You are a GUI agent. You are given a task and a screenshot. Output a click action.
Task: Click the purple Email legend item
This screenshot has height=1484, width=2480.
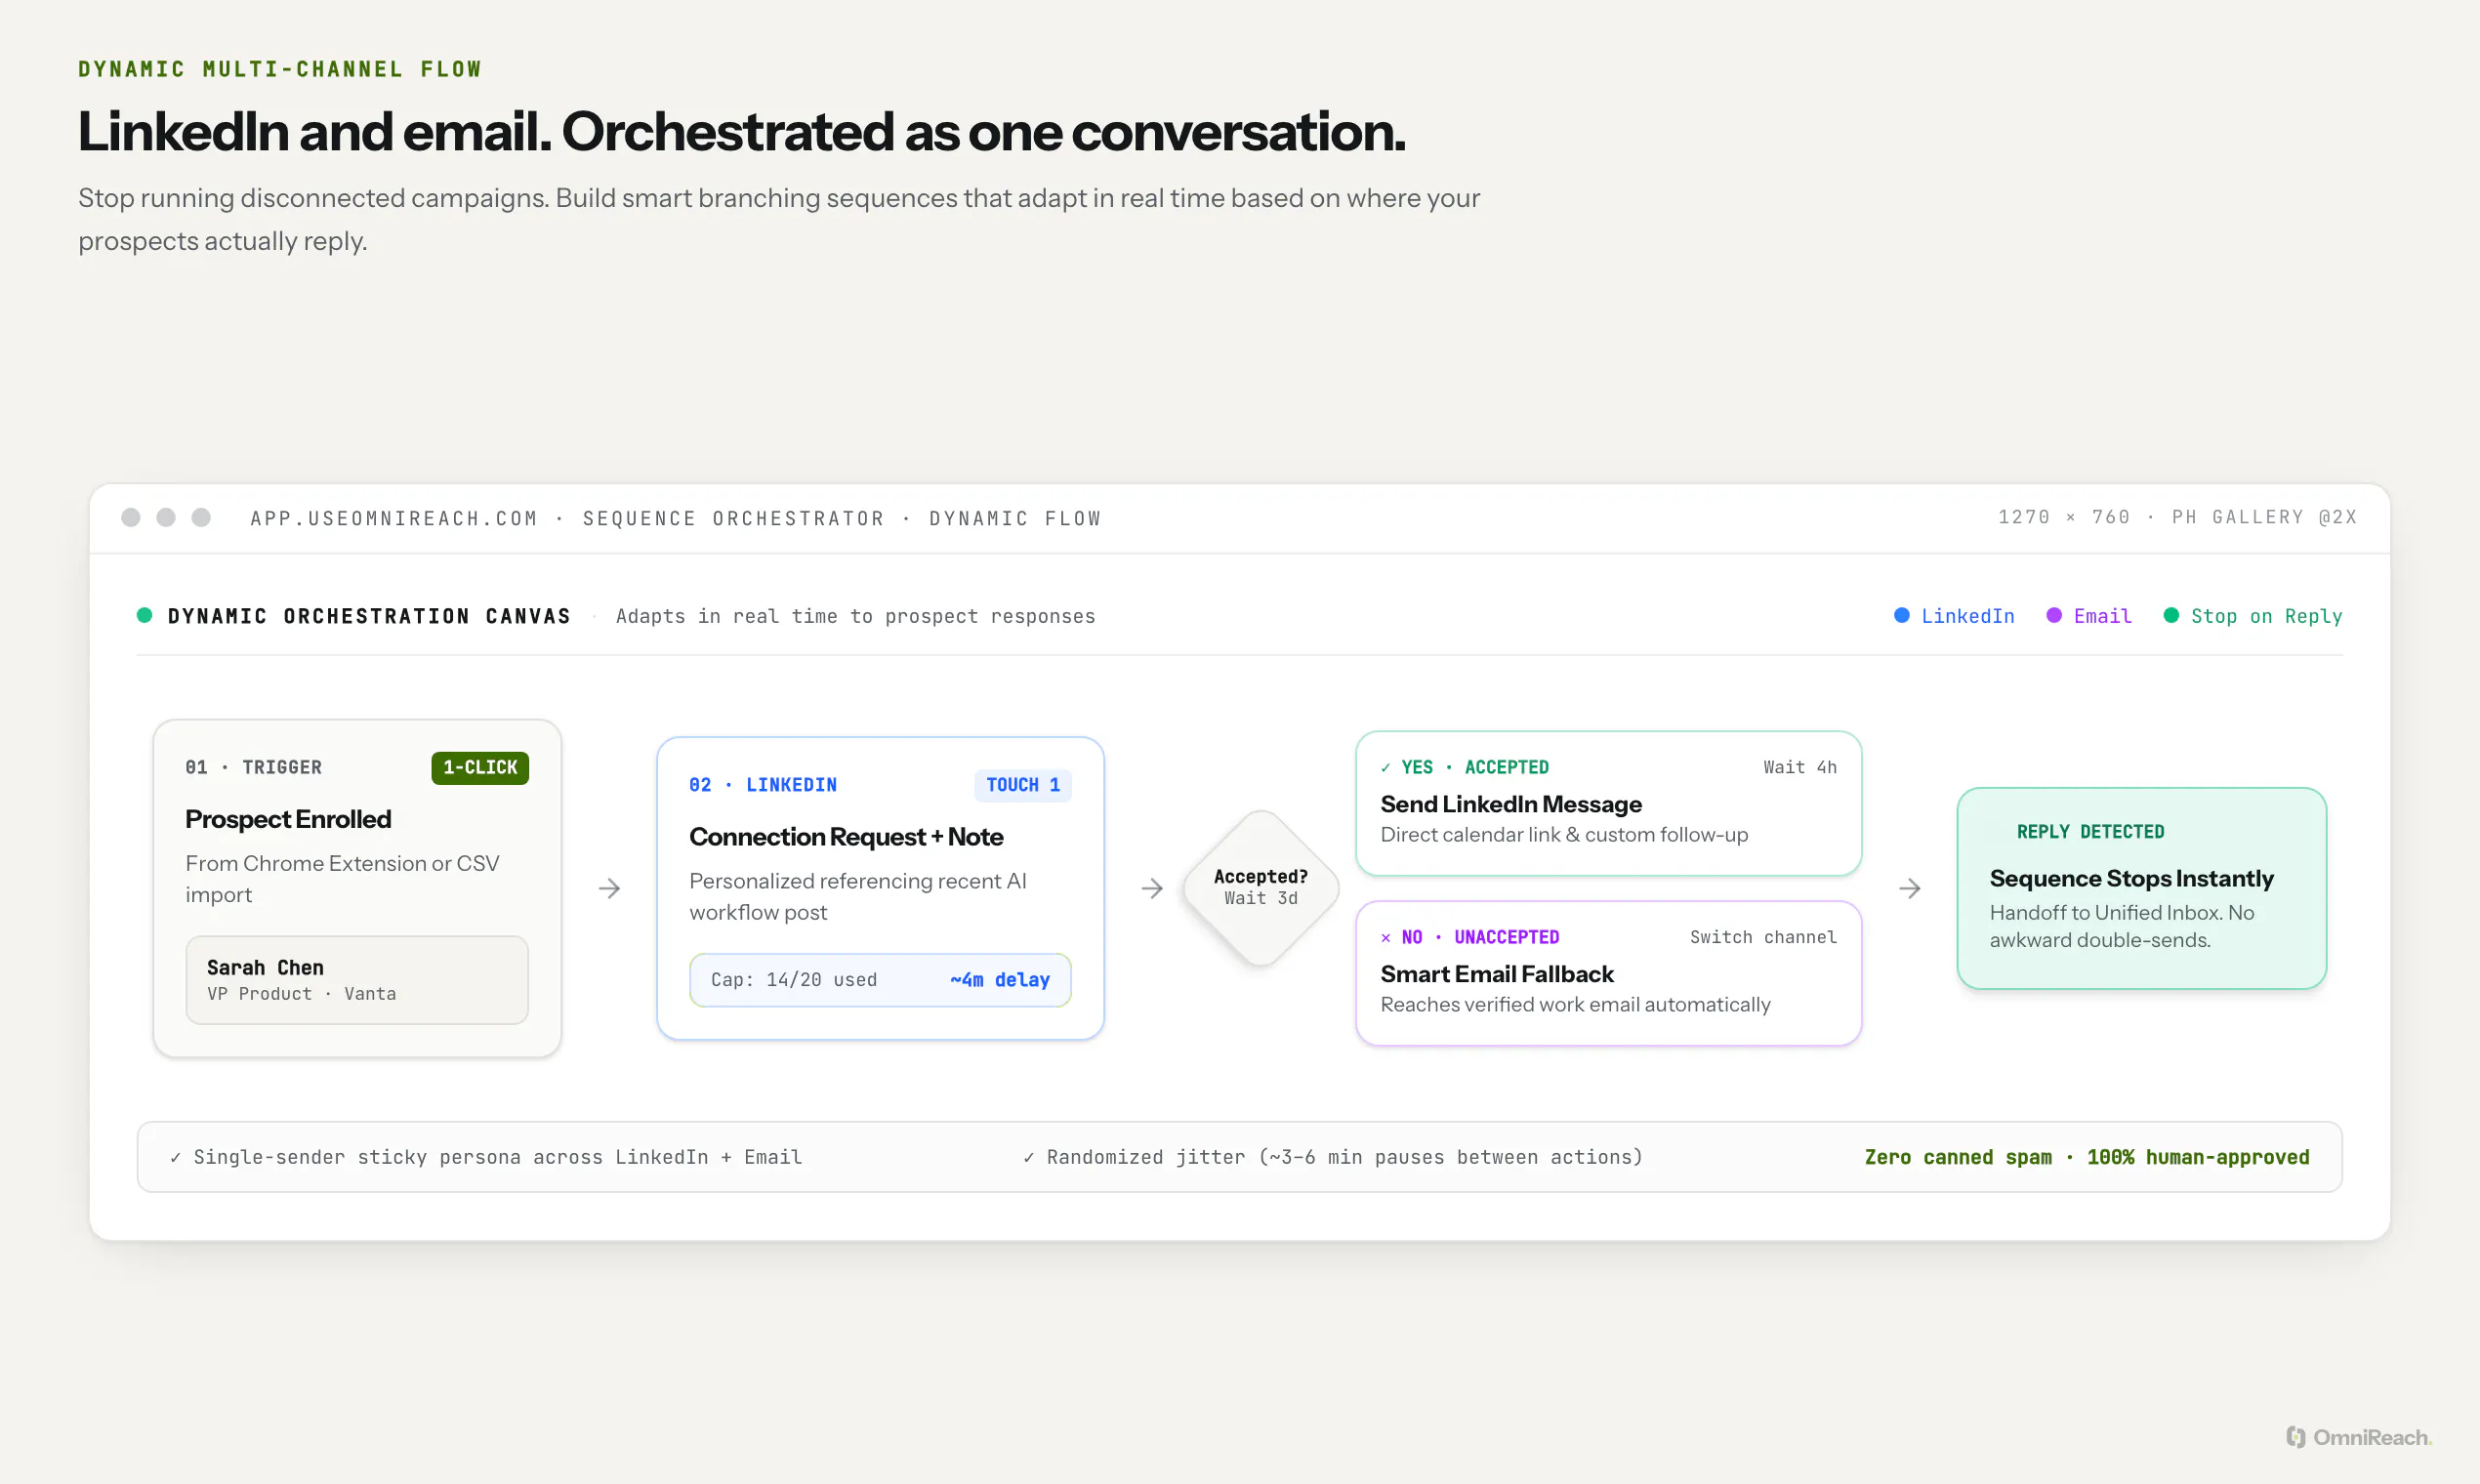[2089, 616]
